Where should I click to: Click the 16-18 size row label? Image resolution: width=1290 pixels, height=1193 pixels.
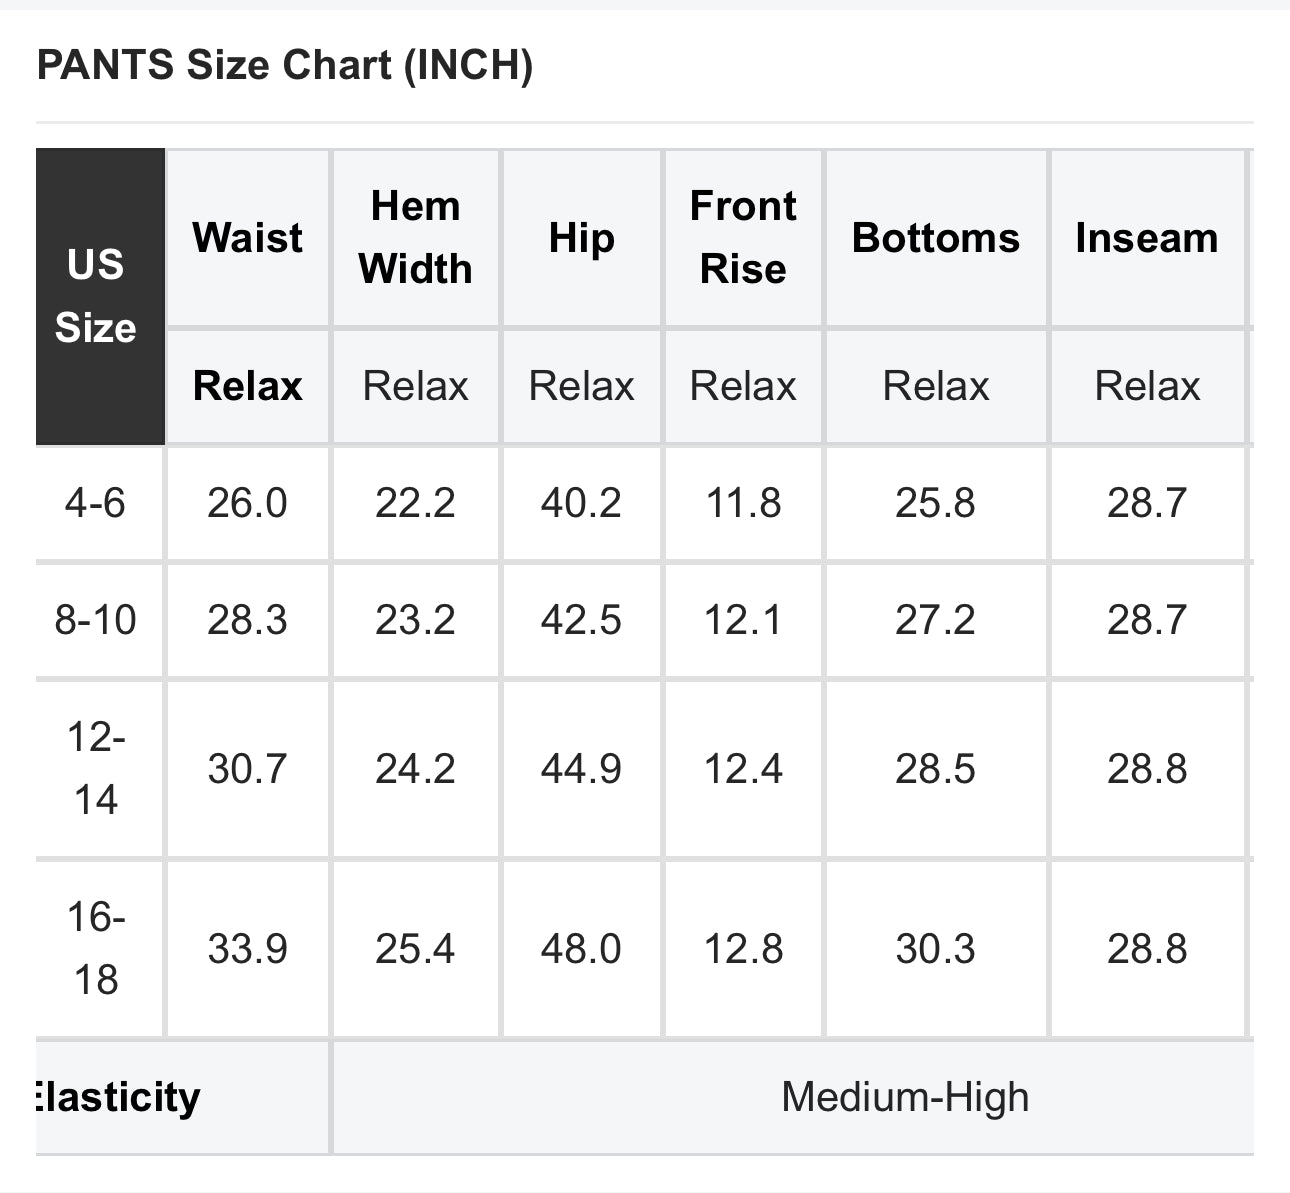point(96,948)
